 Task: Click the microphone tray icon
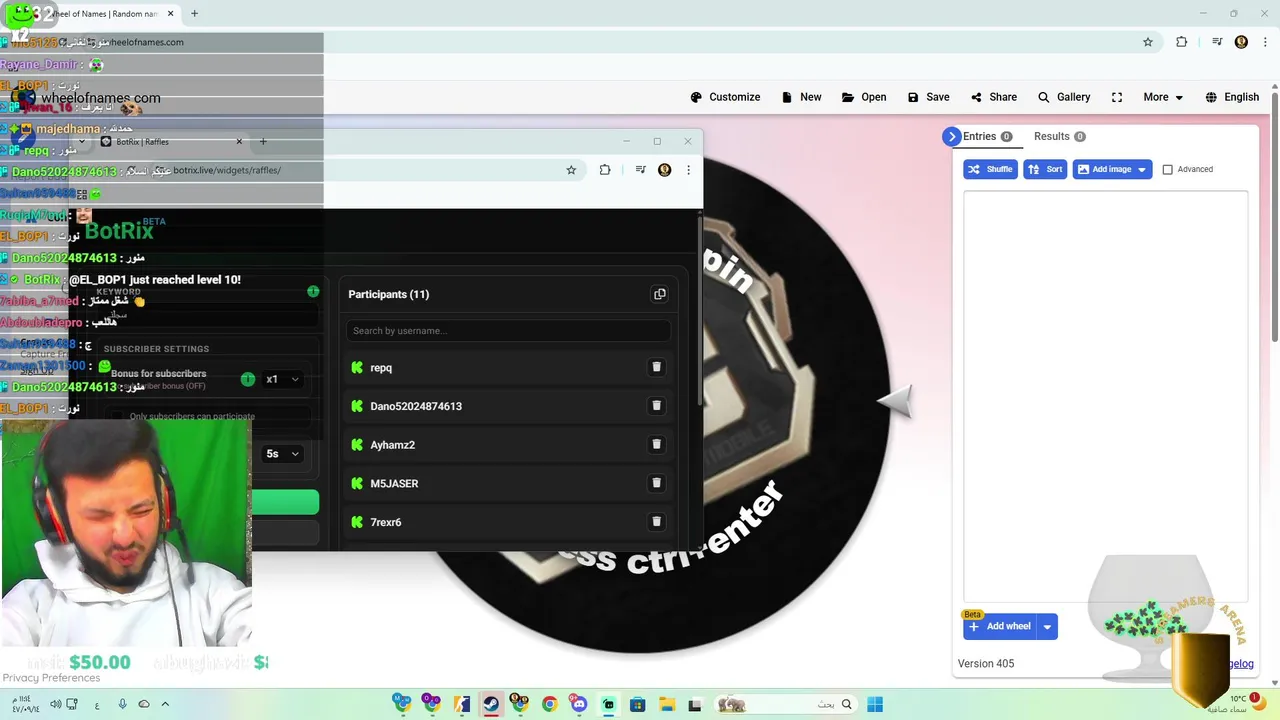123,704
